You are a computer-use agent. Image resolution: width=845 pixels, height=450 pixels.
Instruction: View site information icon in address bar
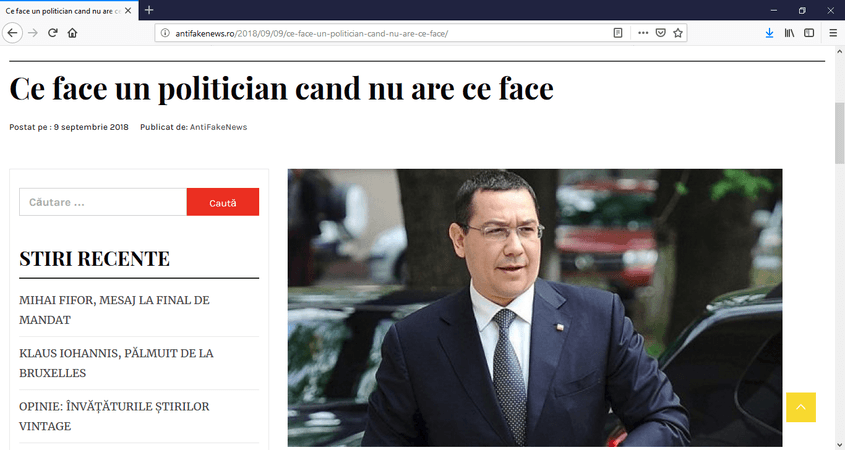[x=165, y=33]
